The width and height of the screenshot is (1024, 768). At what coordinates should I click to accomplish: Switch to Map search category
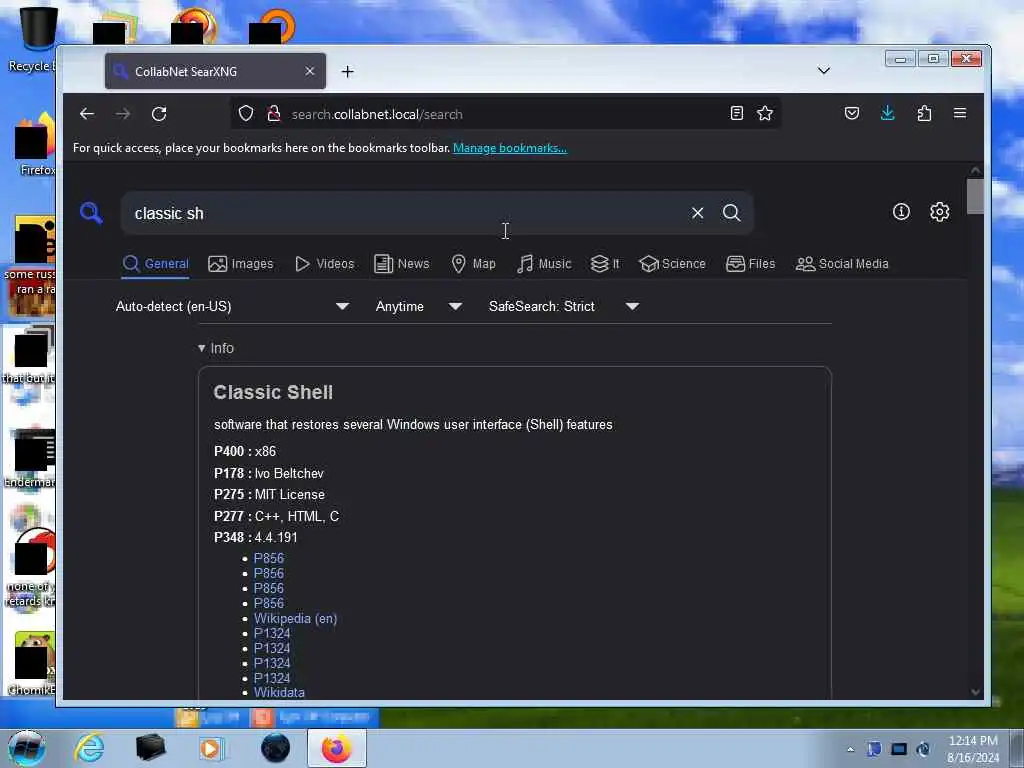point(473,264)
